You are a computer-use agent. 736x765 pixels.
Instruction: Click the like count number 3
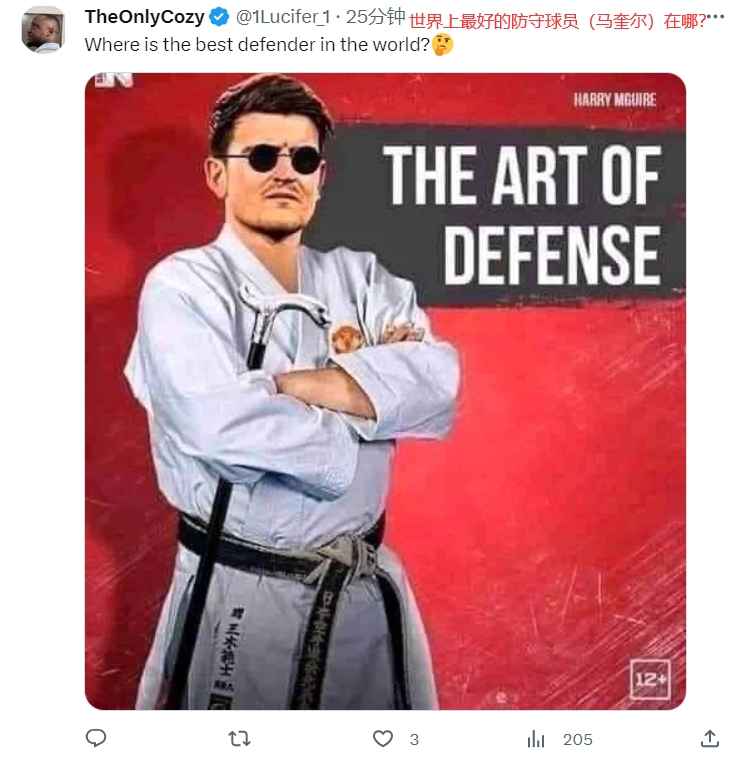(x=414, y=740)
